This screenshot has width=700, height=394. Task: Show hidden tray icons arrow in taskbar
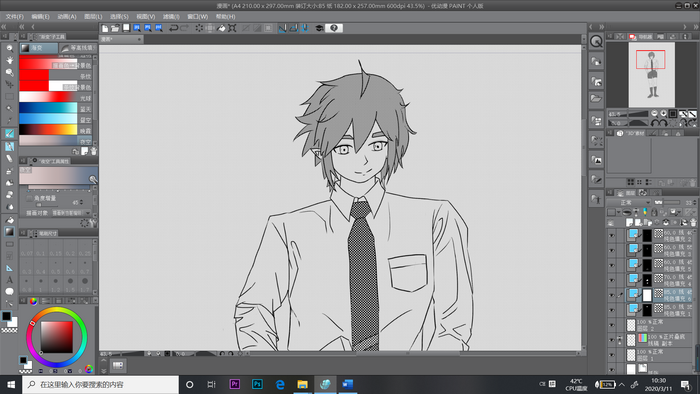click(x=621, y=384)
